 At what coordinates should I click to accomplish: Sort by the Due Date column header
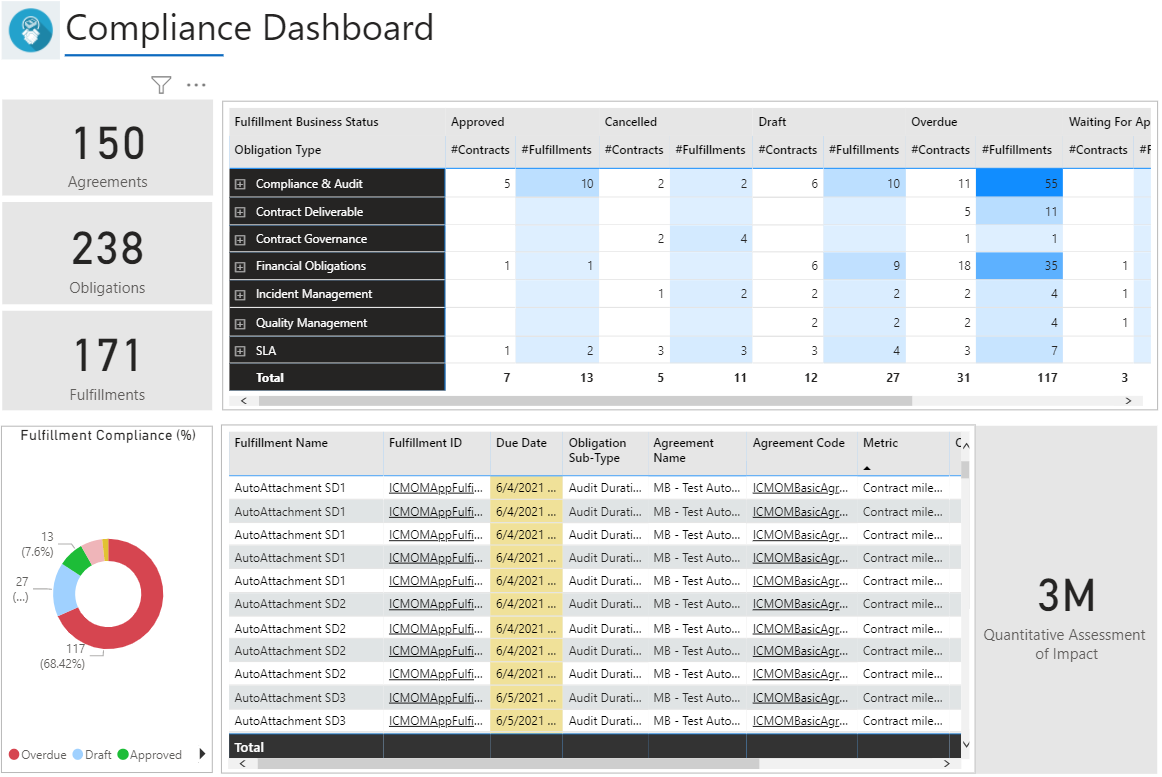pos(521,443)
